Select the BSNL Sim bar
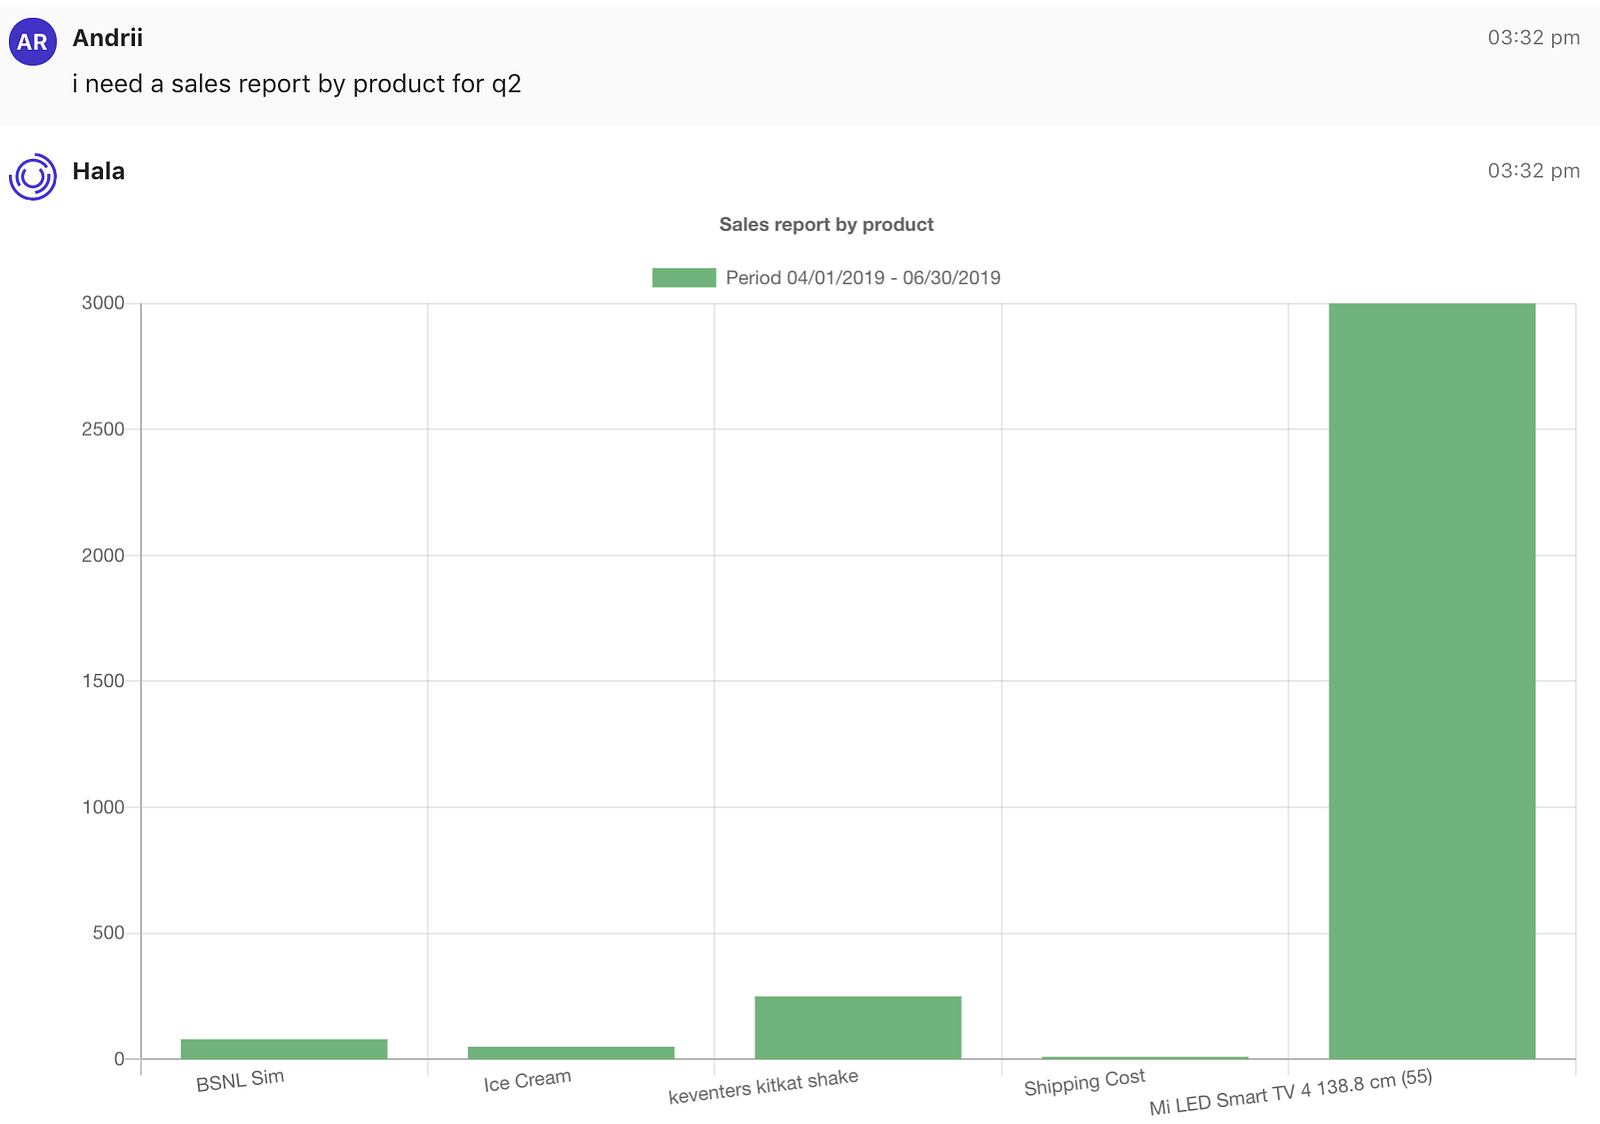Screen dimensions: 1600x1124 (284, 1048)
